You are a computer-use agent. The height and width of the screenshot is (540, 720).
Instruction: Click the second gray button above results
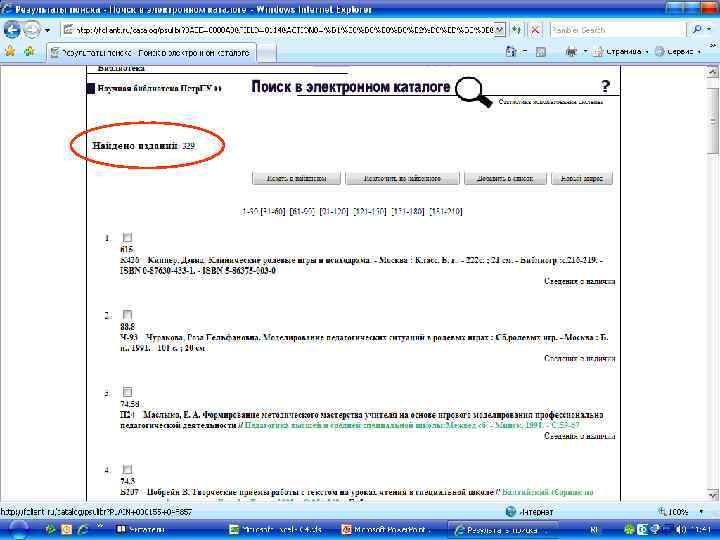click(x=402, y=178)
